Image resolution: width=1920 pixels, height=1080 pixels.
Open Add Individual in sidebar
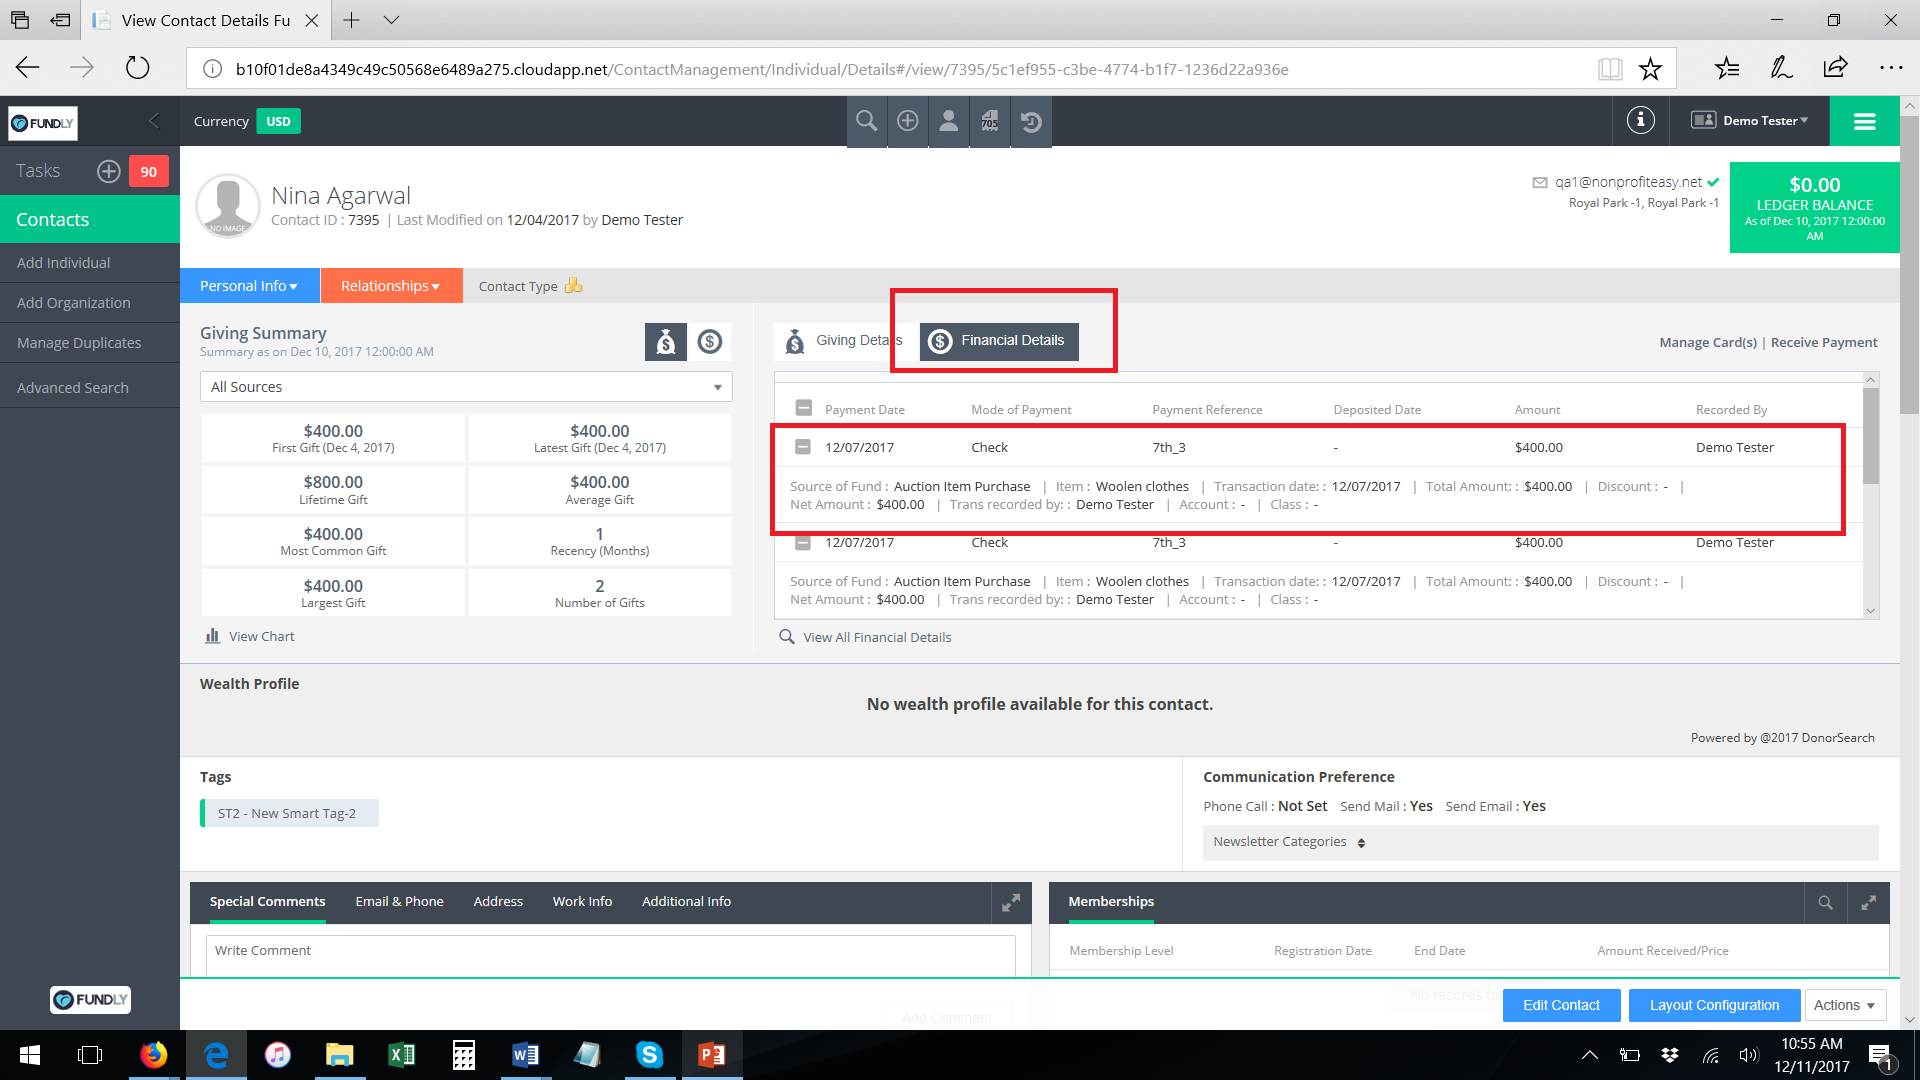pos(90,263)
